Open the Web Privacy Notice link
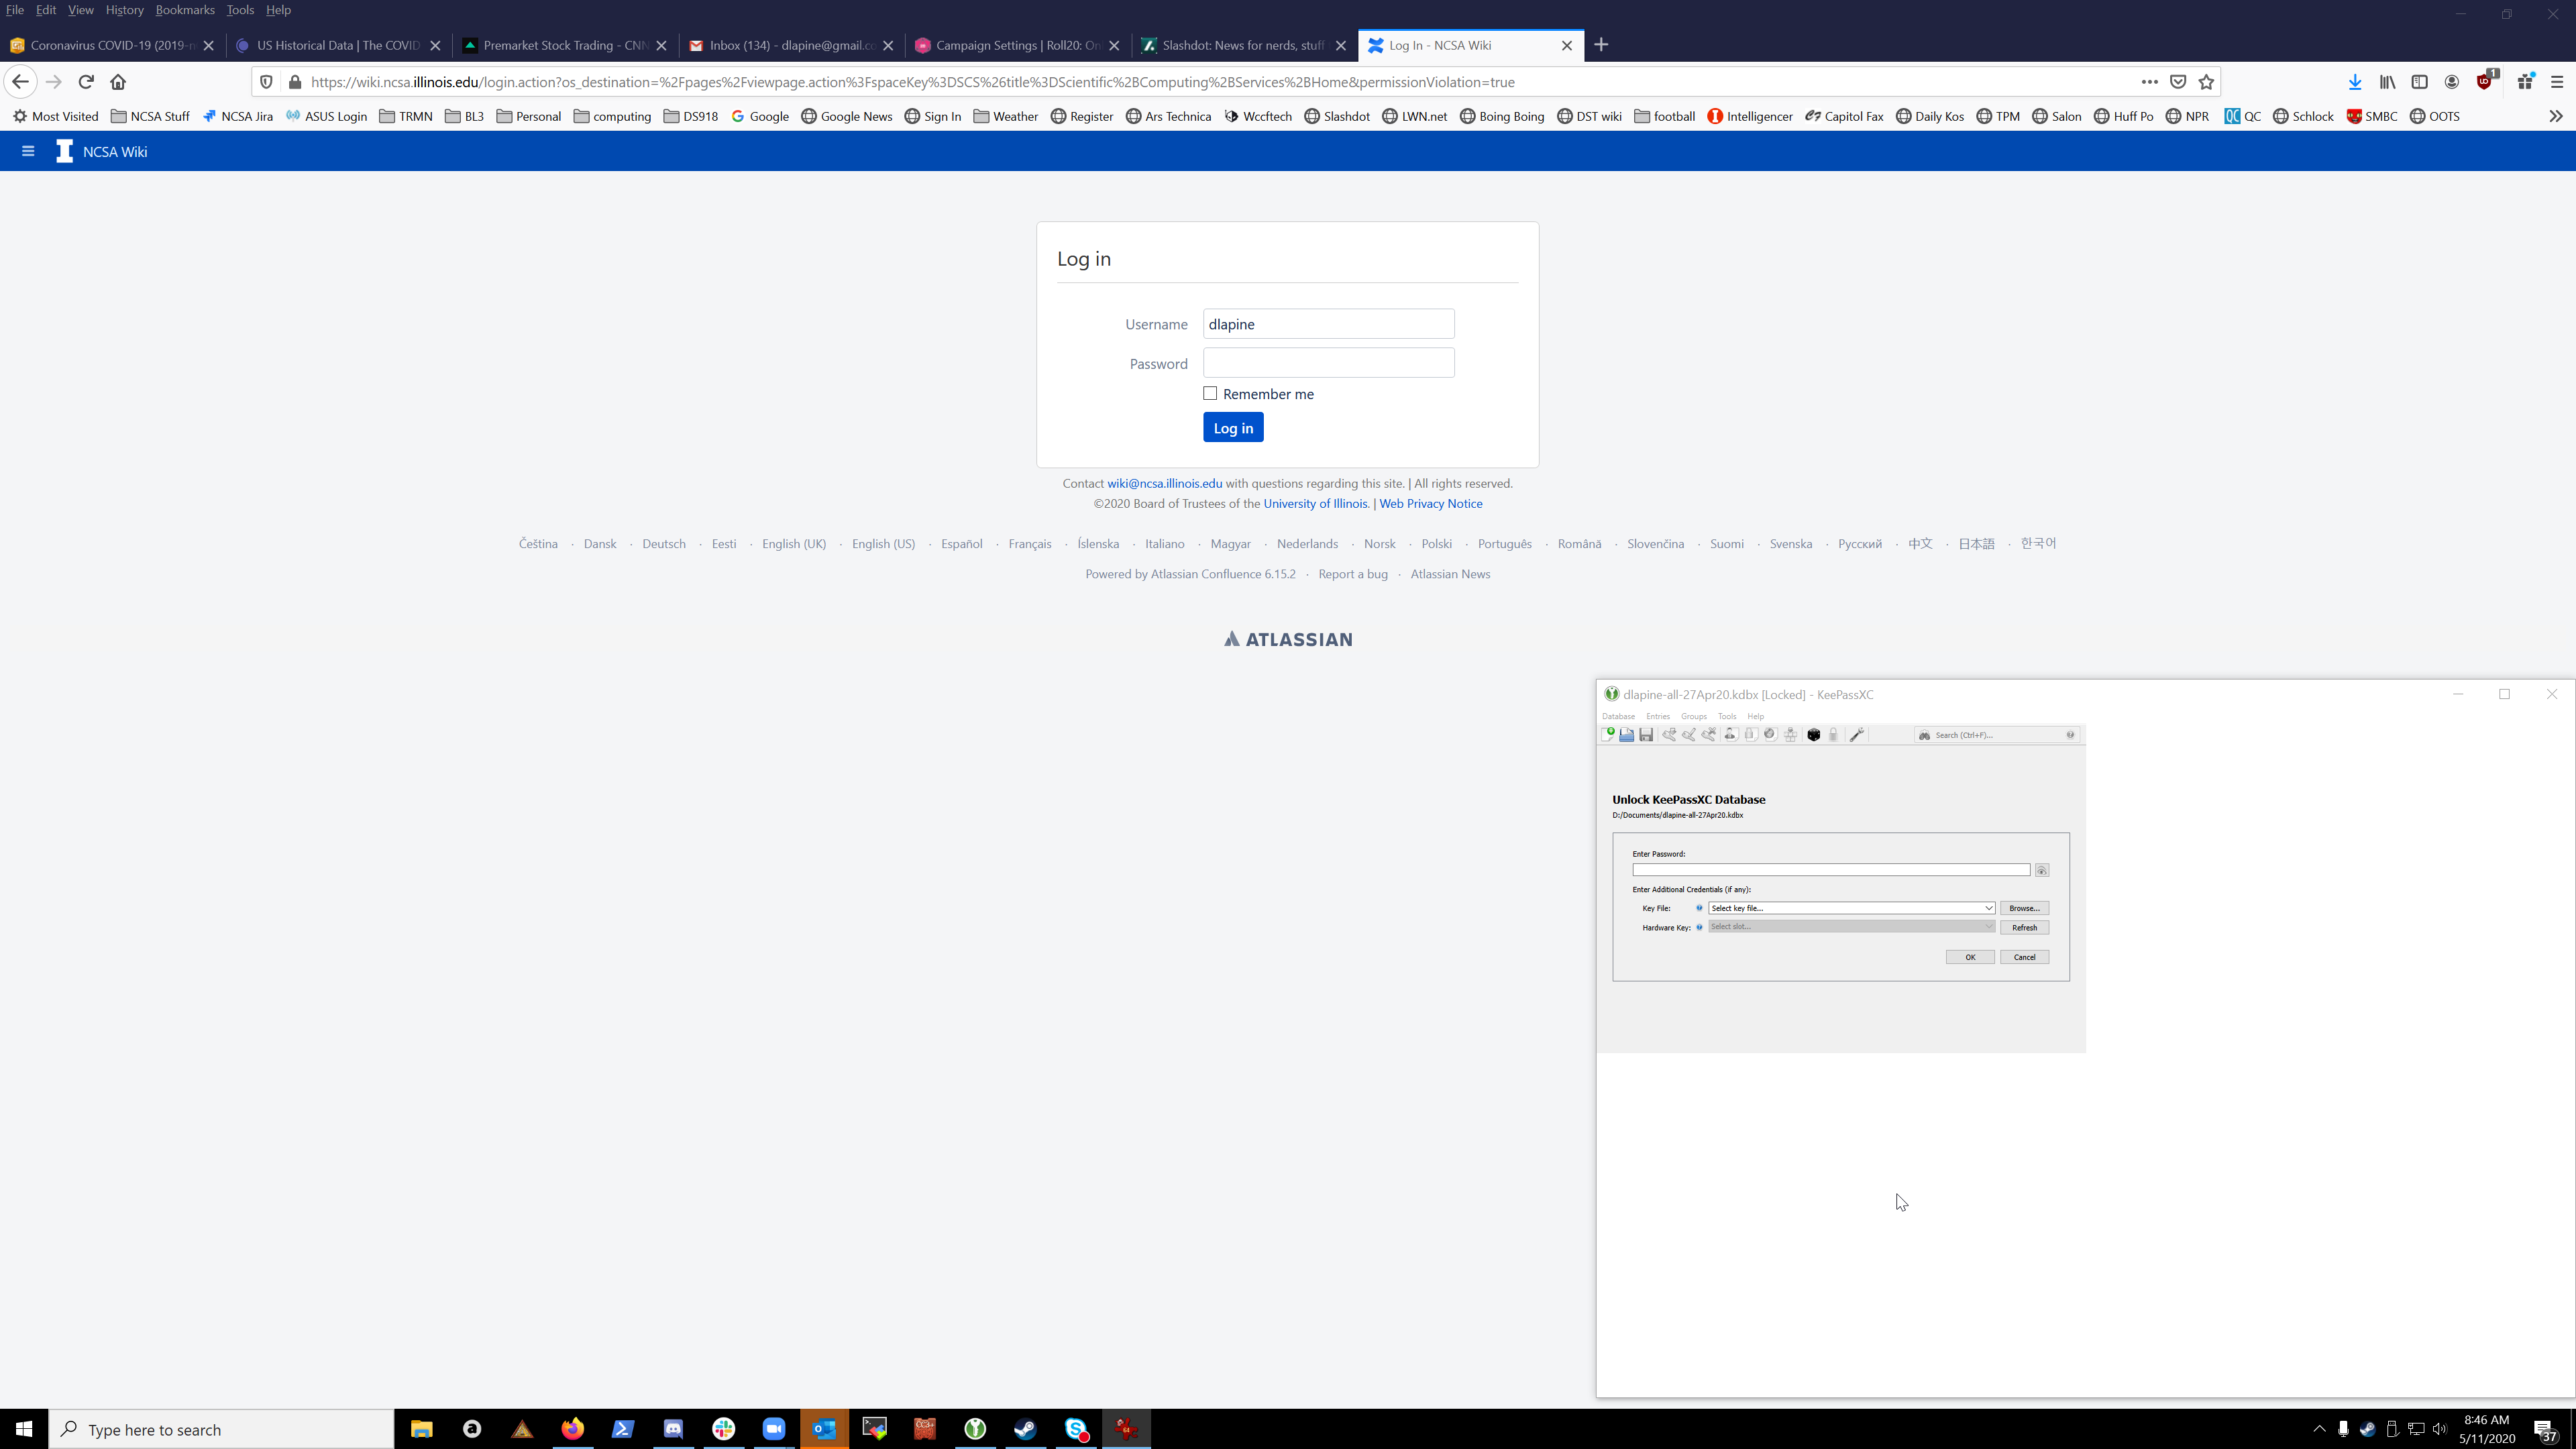Viewport: 2576px width, 1449px height. pyautogui.click(x=1430, y=503)
